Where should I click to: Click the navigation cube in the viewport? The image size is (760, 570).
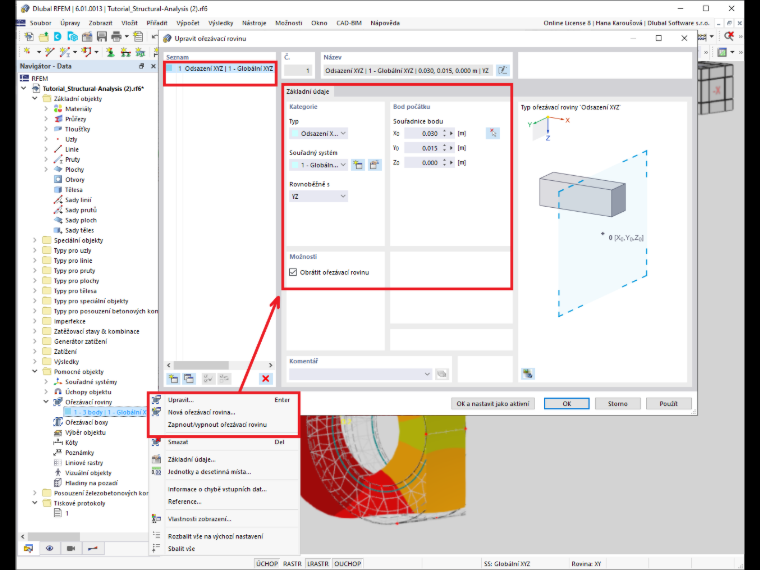coord(716,90)
